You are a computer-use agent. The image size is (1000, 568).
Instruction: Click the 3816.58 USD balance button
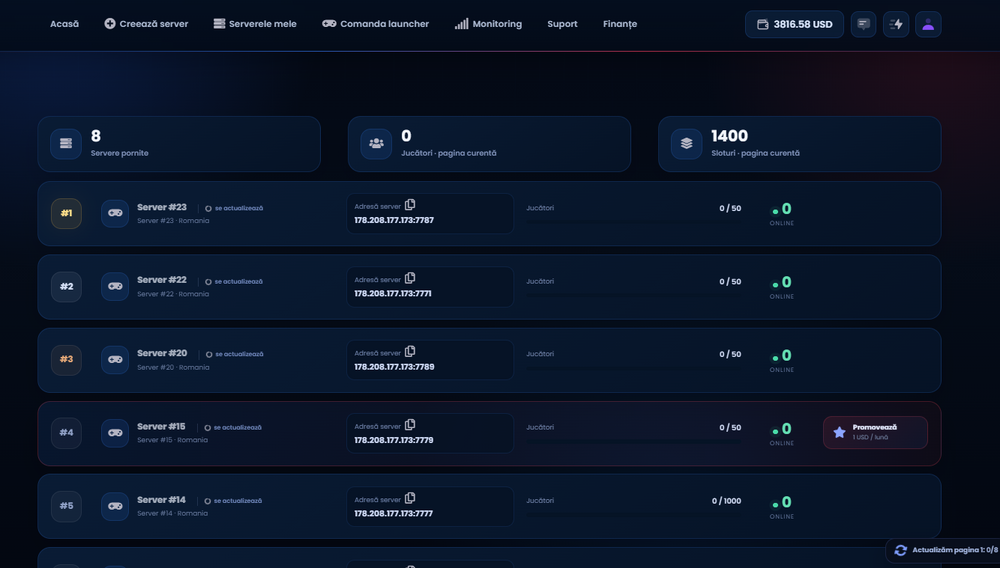pyautogui.click(x=794, y=24)
